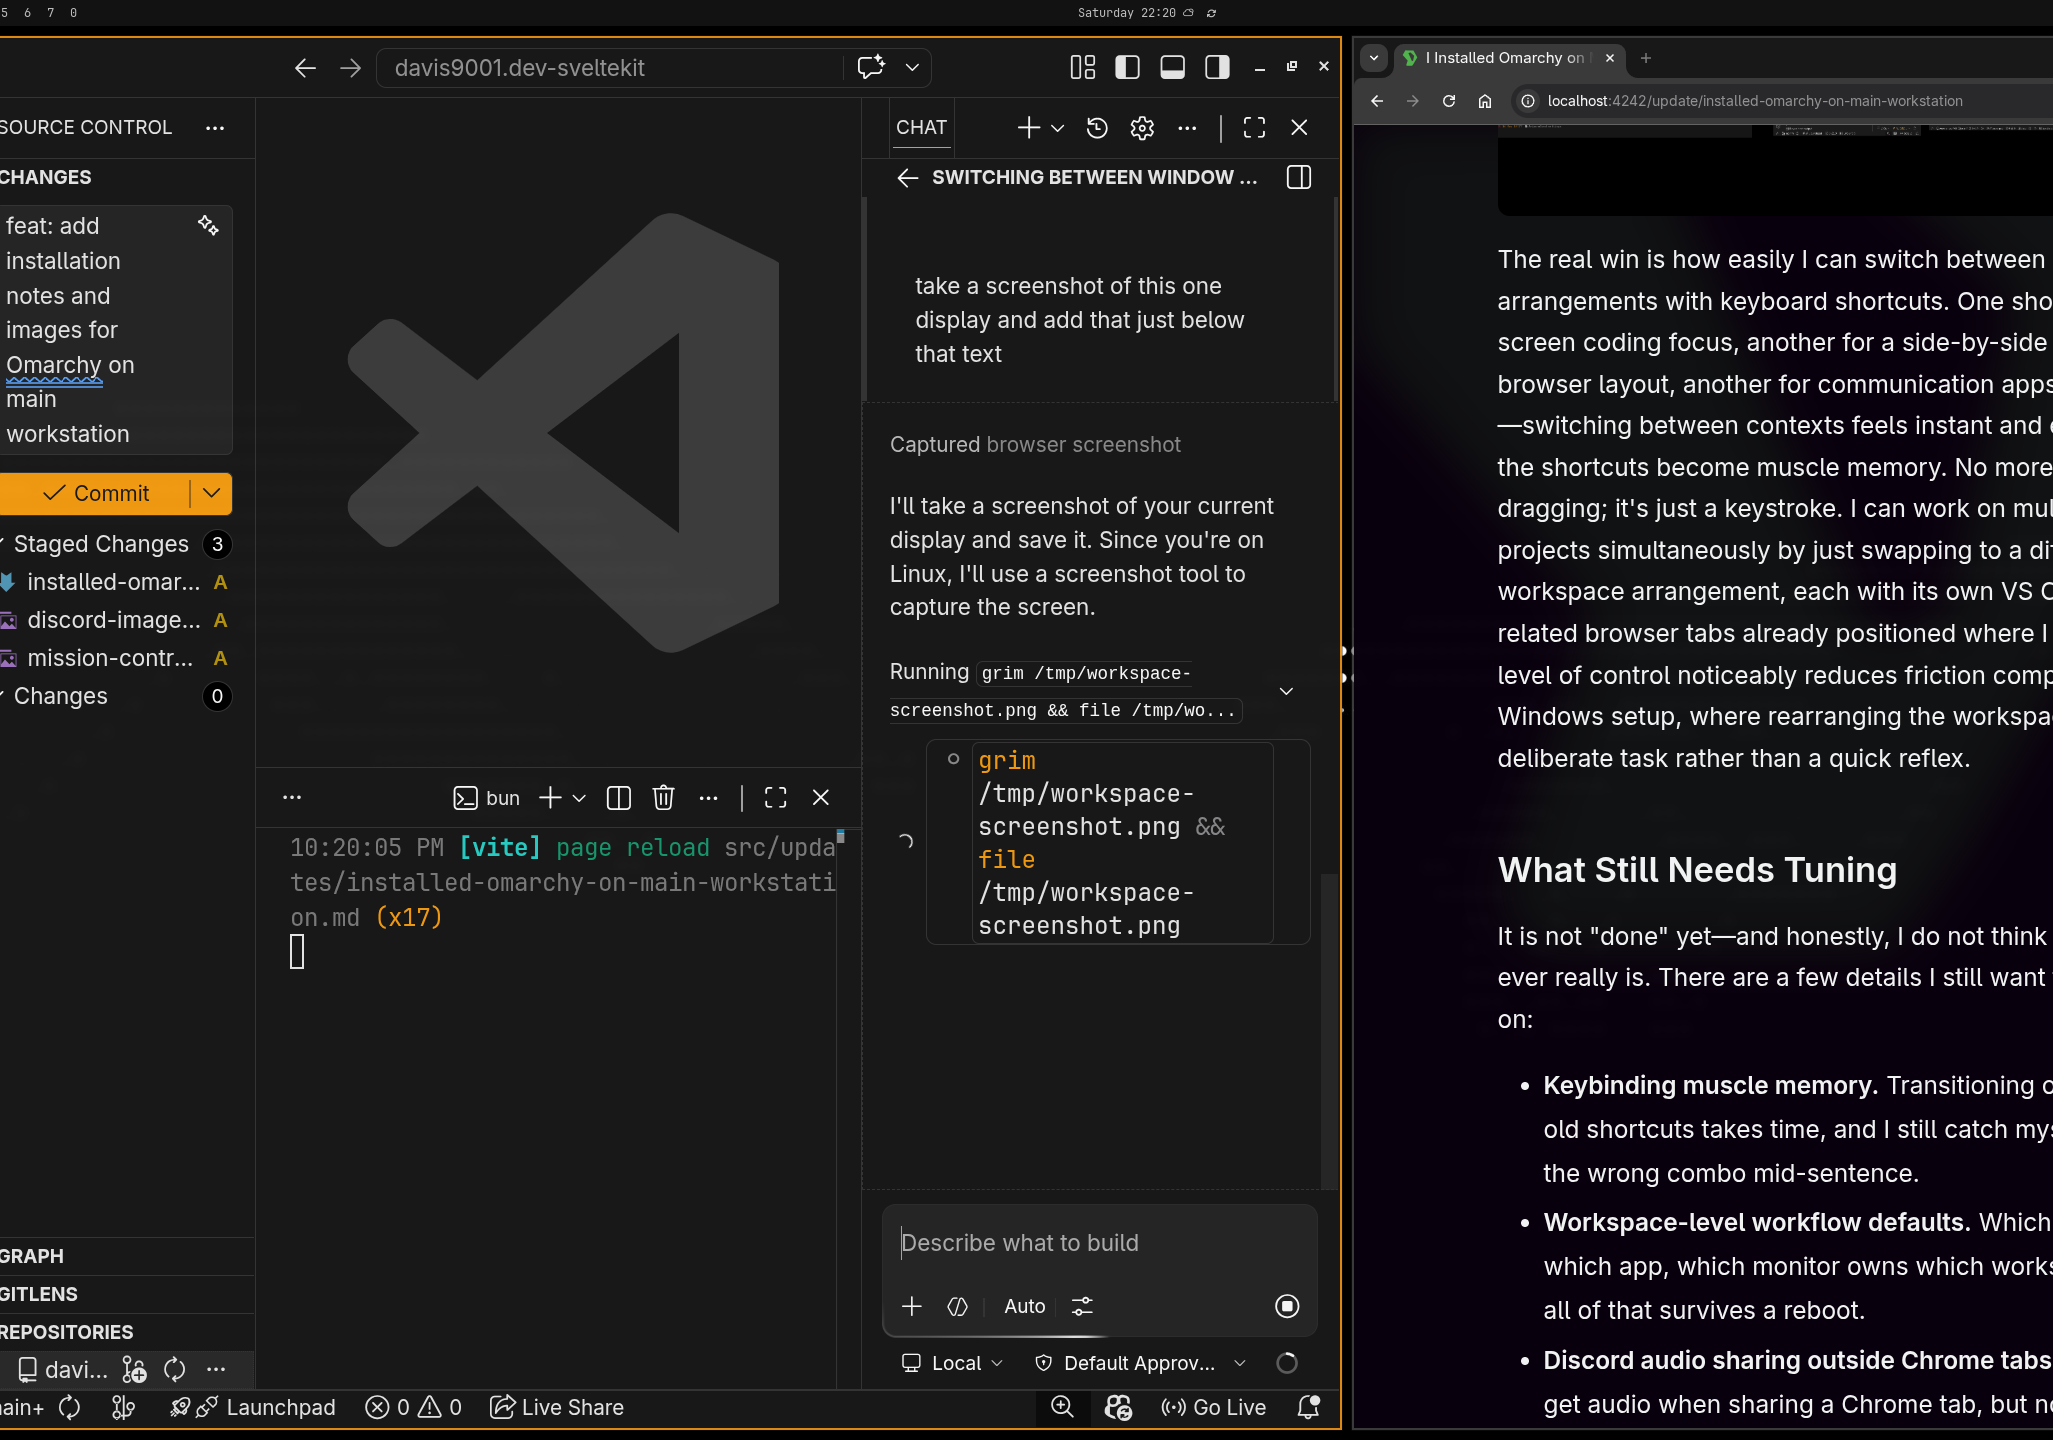
Task: Open Customize Layout in VS Code title bar
Action: point(1083,67)
